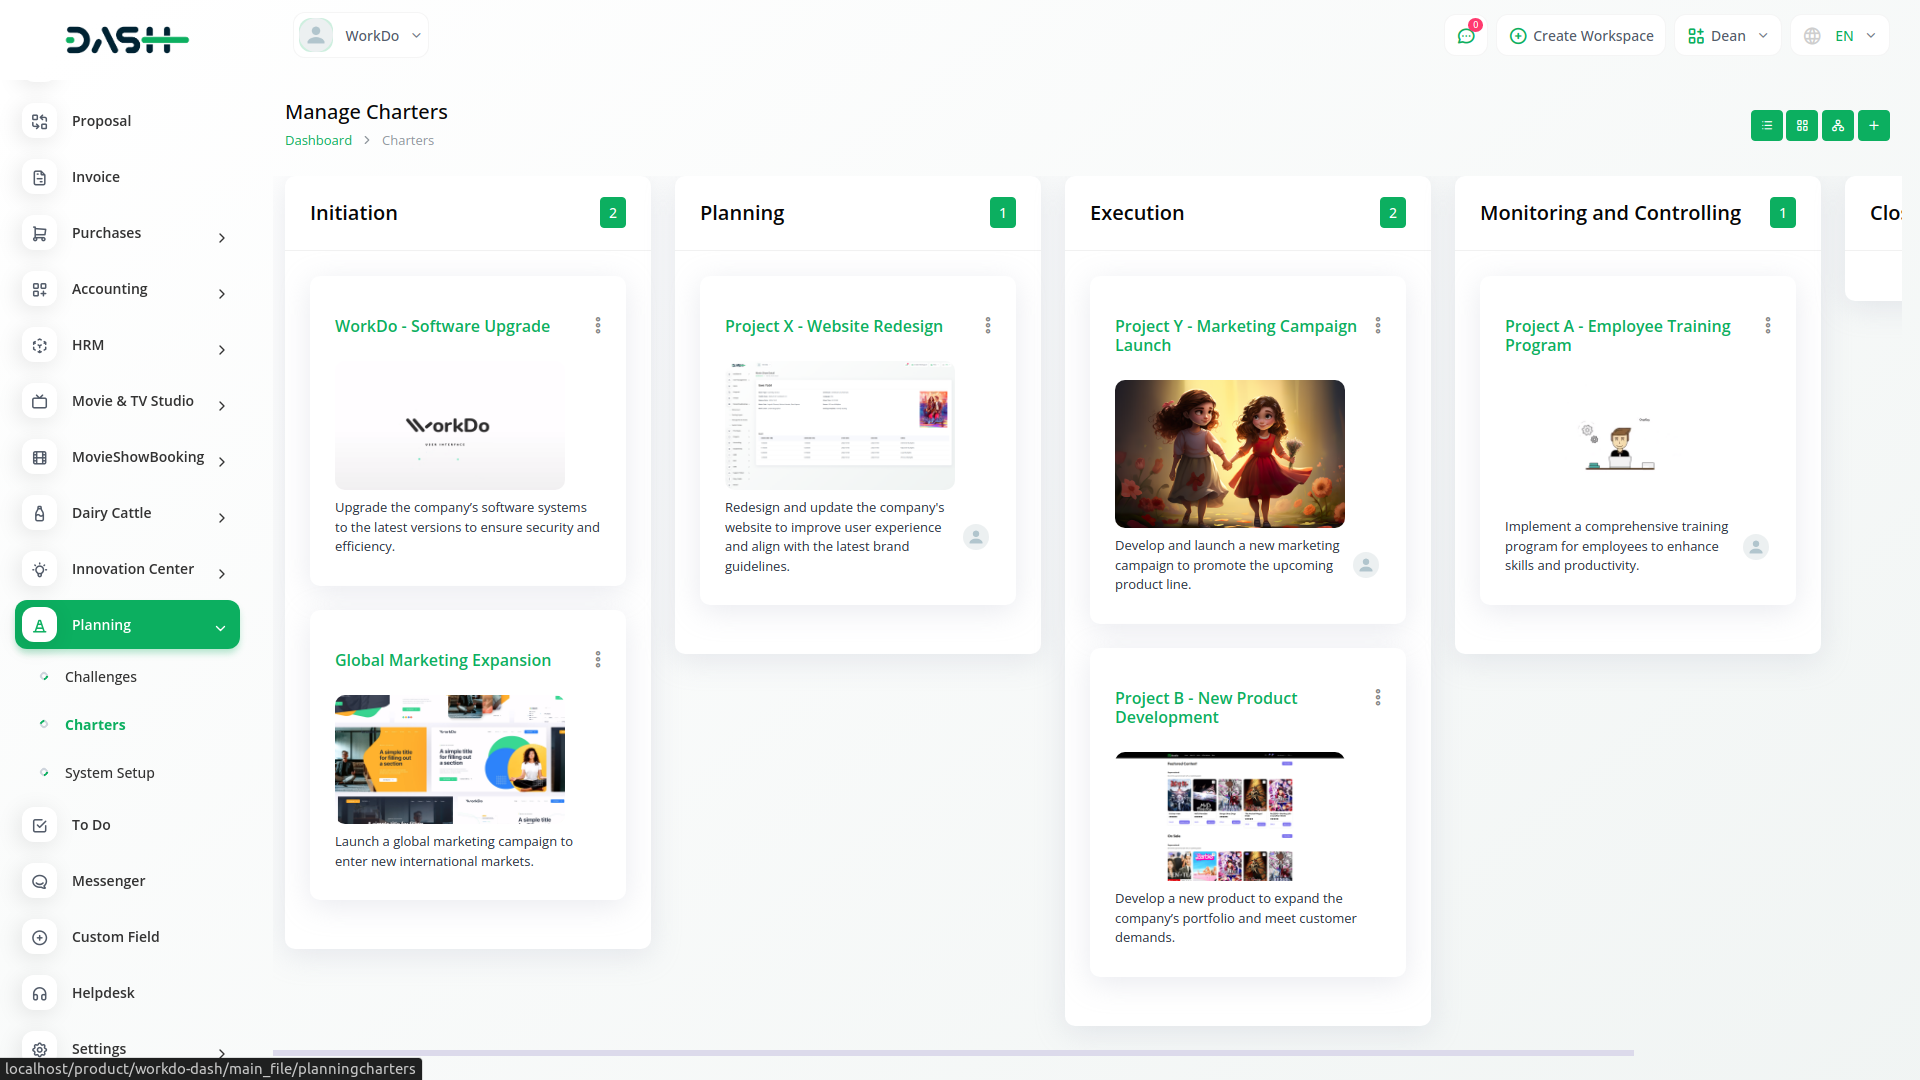Screen dimensions: 1920x1080
Task: Switch to grid view icon
Action: [x=1802, y=126]
